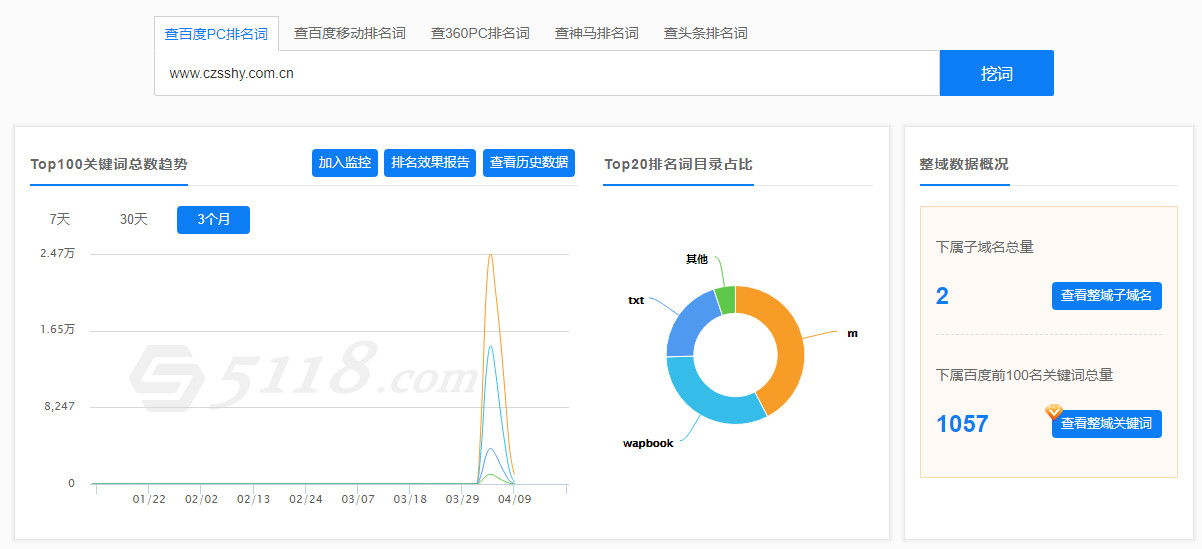Click the txt chart label
The image size is (1202, 549).
click(636, 300)
